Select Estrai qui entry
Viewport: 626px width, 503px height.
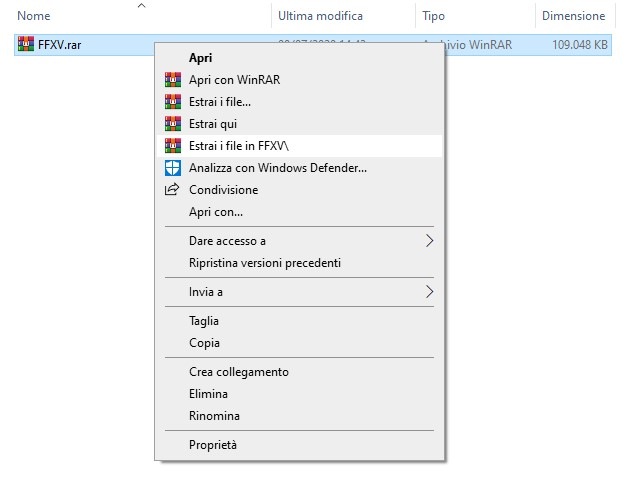coord(299,124)
